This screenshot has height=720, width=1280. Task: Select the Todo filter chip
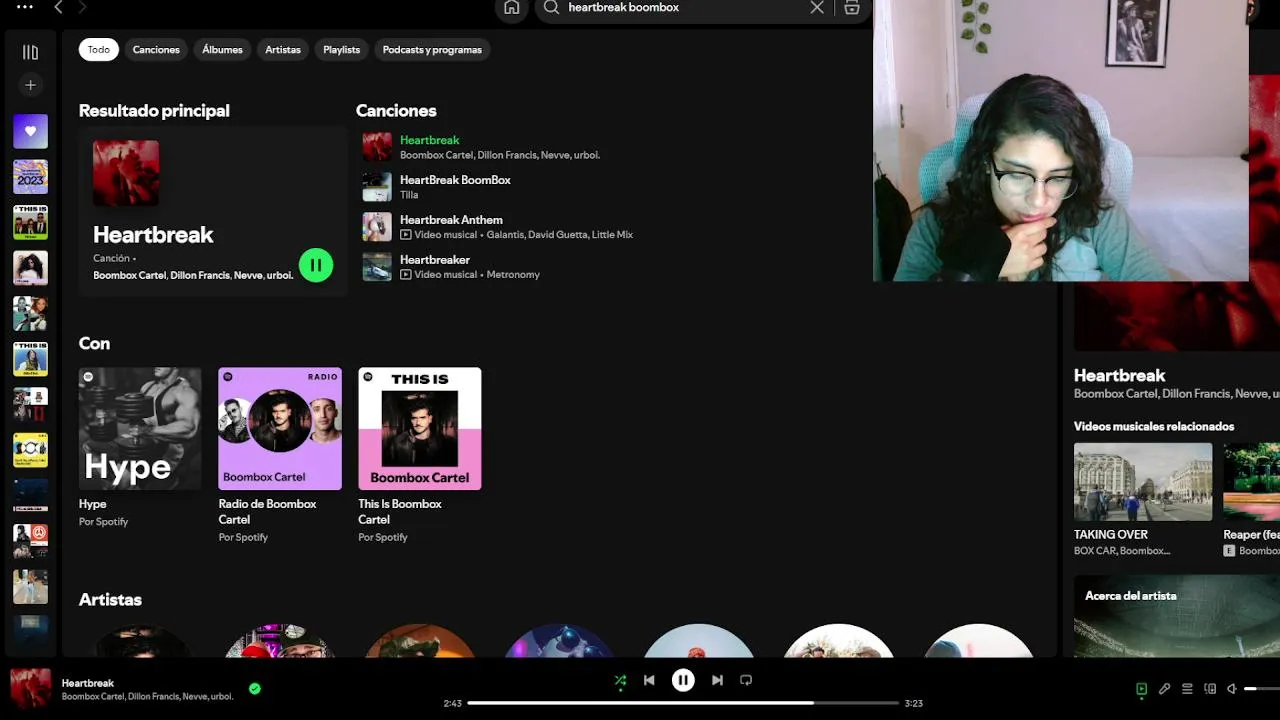coord(99,49)
